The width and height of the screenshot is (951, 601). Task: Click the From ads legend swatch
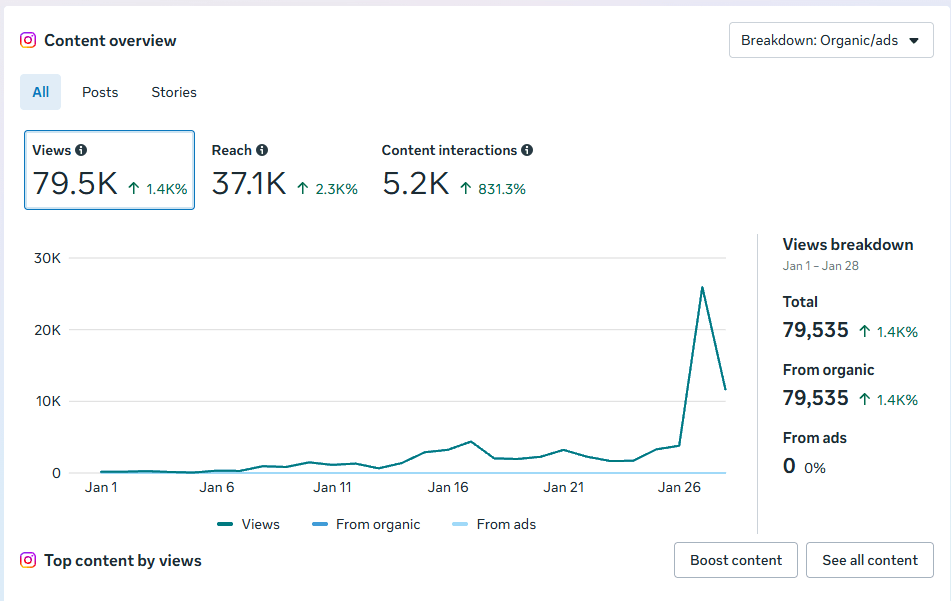[x=460, y=524]
